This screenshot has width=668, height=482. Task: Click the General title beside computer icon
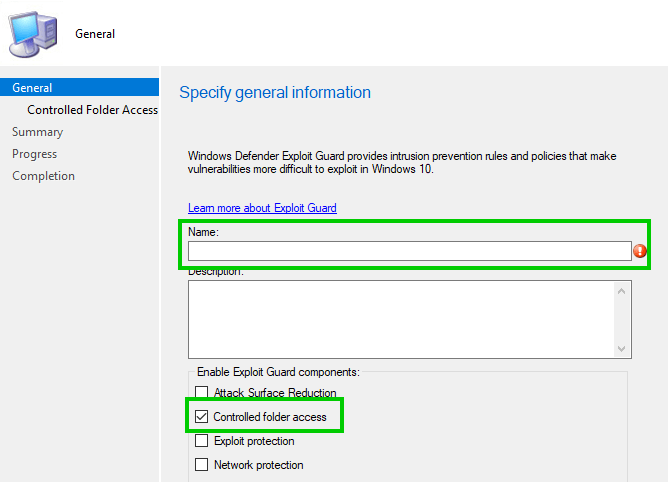[95, 34]
